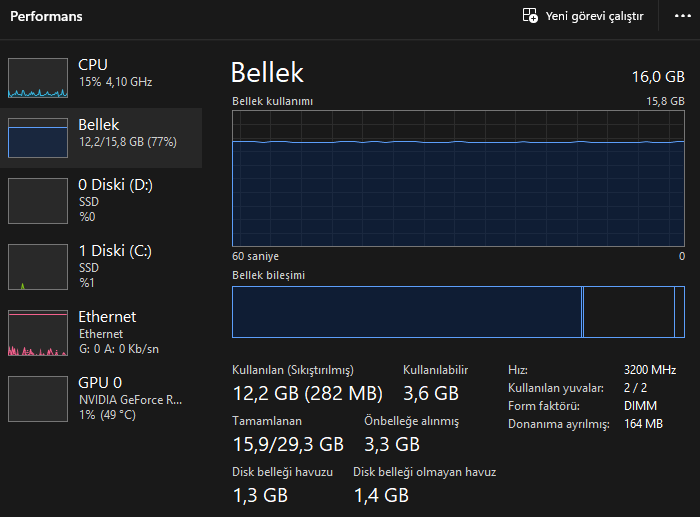Click the Bellek kullanımı usage graph

pos(458,178)
